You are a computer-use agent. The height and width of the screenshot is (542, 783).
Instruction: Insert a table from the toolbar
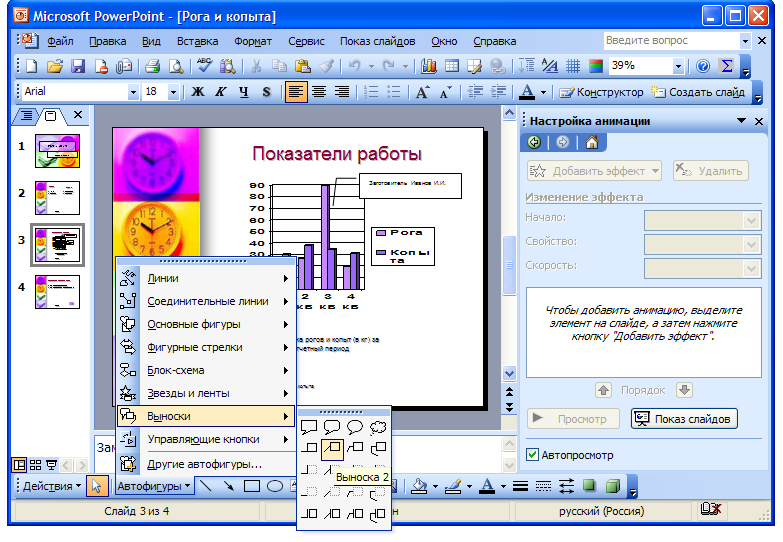[452, 66]
